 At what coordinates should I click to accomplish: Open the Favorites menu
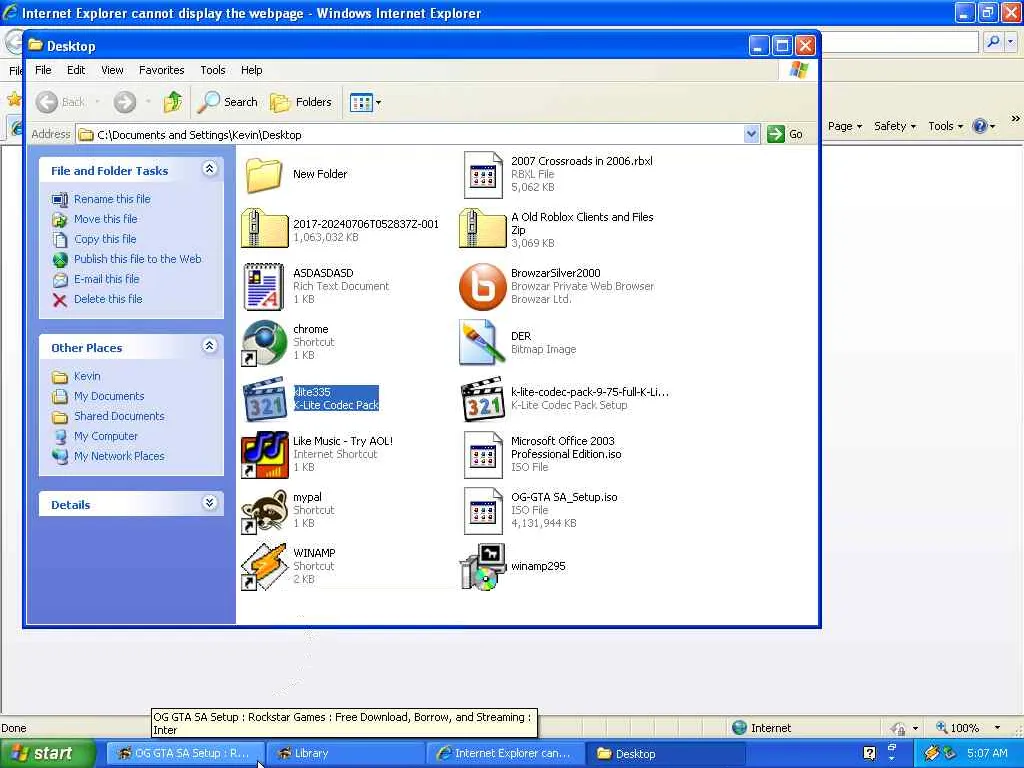pyautogui.click(x=161, y=70)
